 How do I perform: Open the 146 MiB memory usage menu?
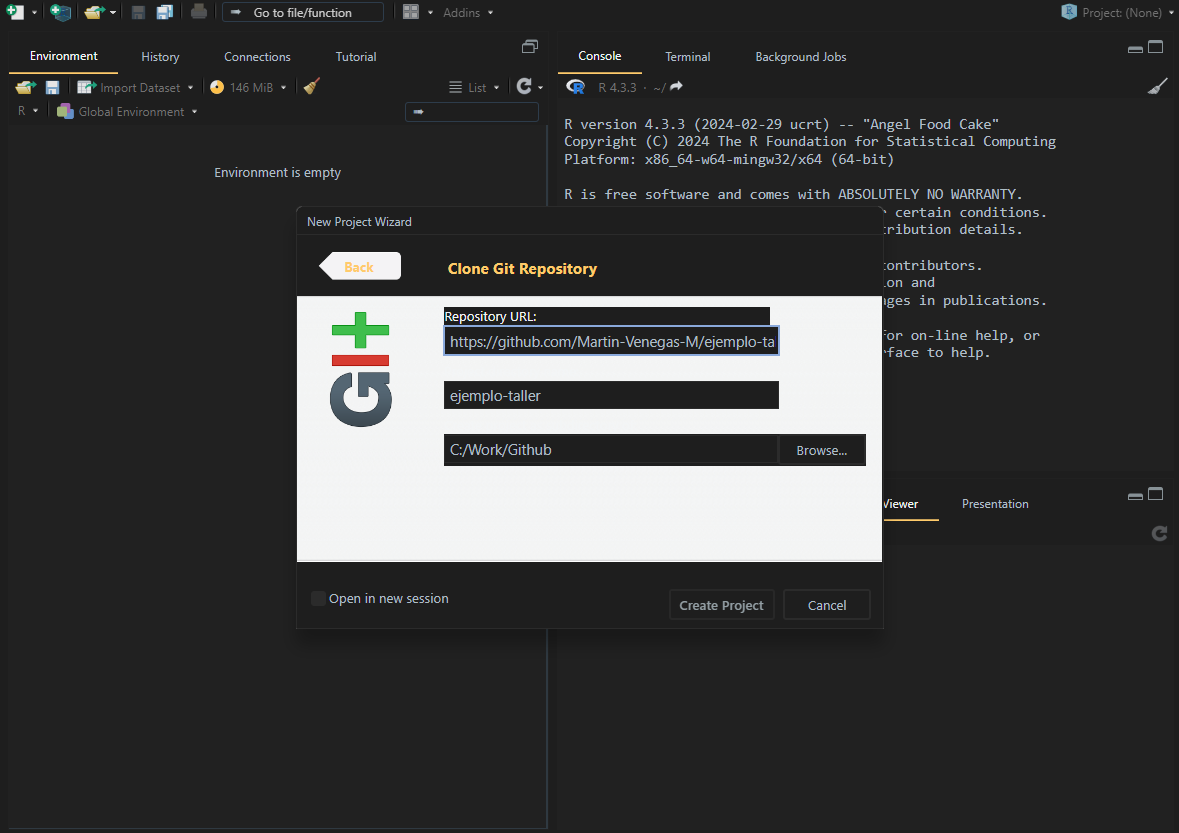[248, 87]
